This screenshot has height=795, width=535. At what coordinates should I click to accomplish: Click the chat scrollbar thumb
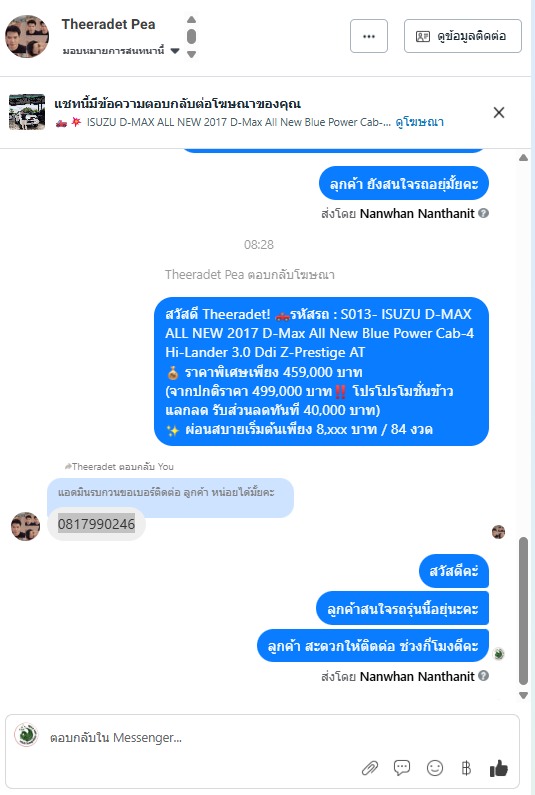coord(523,611)
